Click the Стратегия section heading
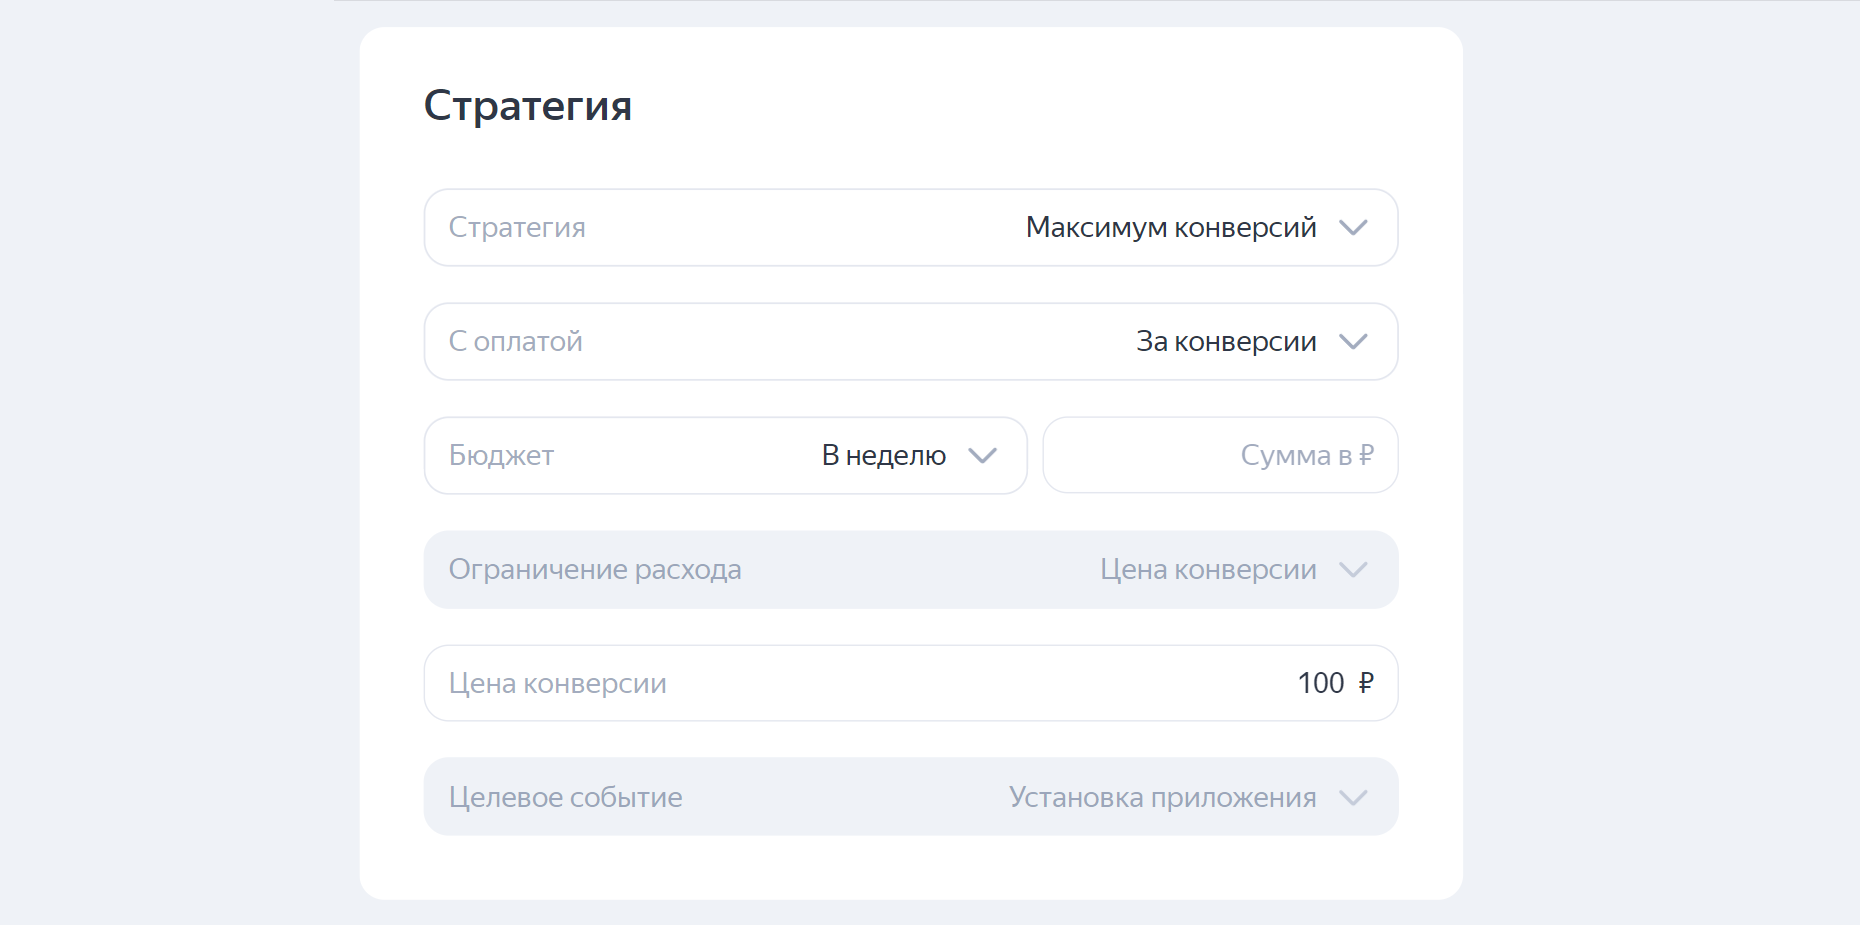Viewport: 1860px width, 925px height. [528, 105]
